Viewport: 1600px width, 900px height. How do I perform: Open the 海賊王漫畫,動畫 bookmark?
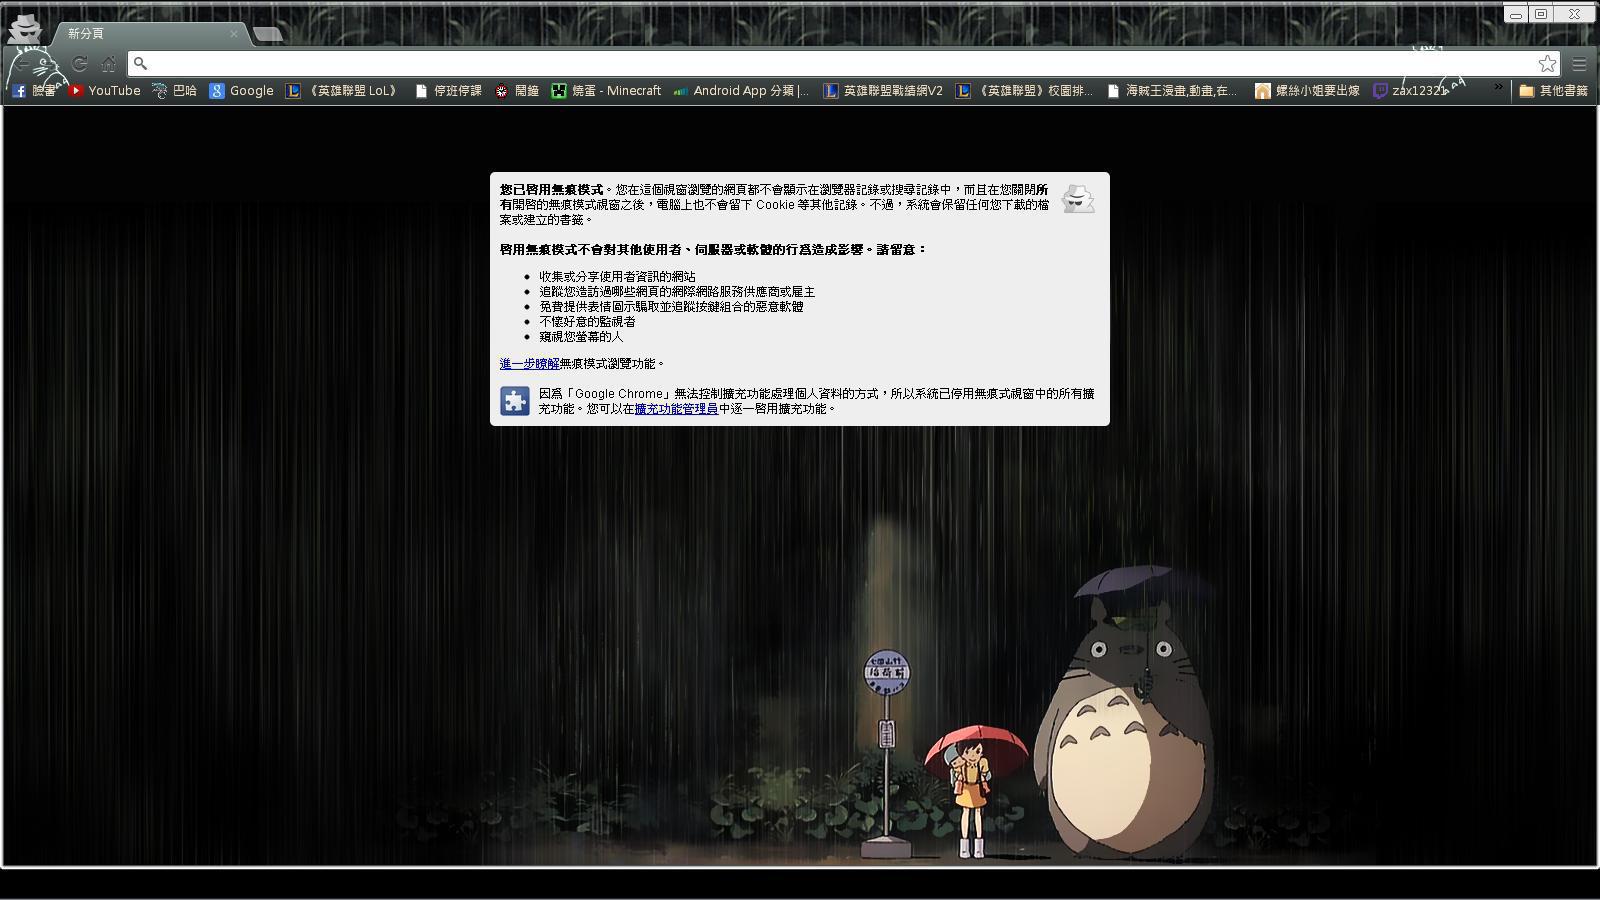point(1171,91)
